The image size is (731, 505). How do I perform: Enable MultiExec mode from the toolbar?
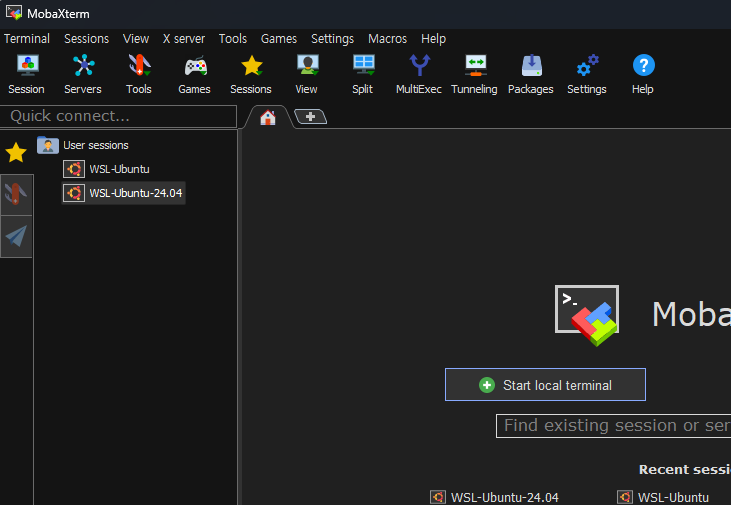pos(419,75)
